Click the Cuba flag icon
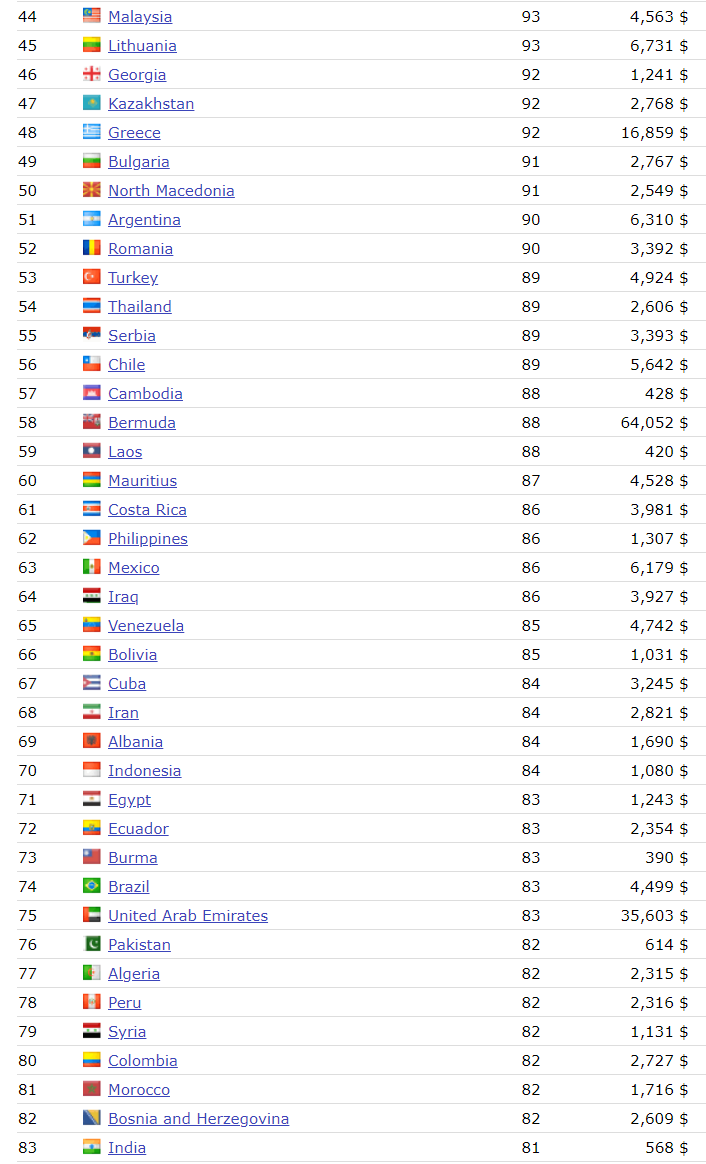This screenshot has width=706, height=1164. click(91, 683)
